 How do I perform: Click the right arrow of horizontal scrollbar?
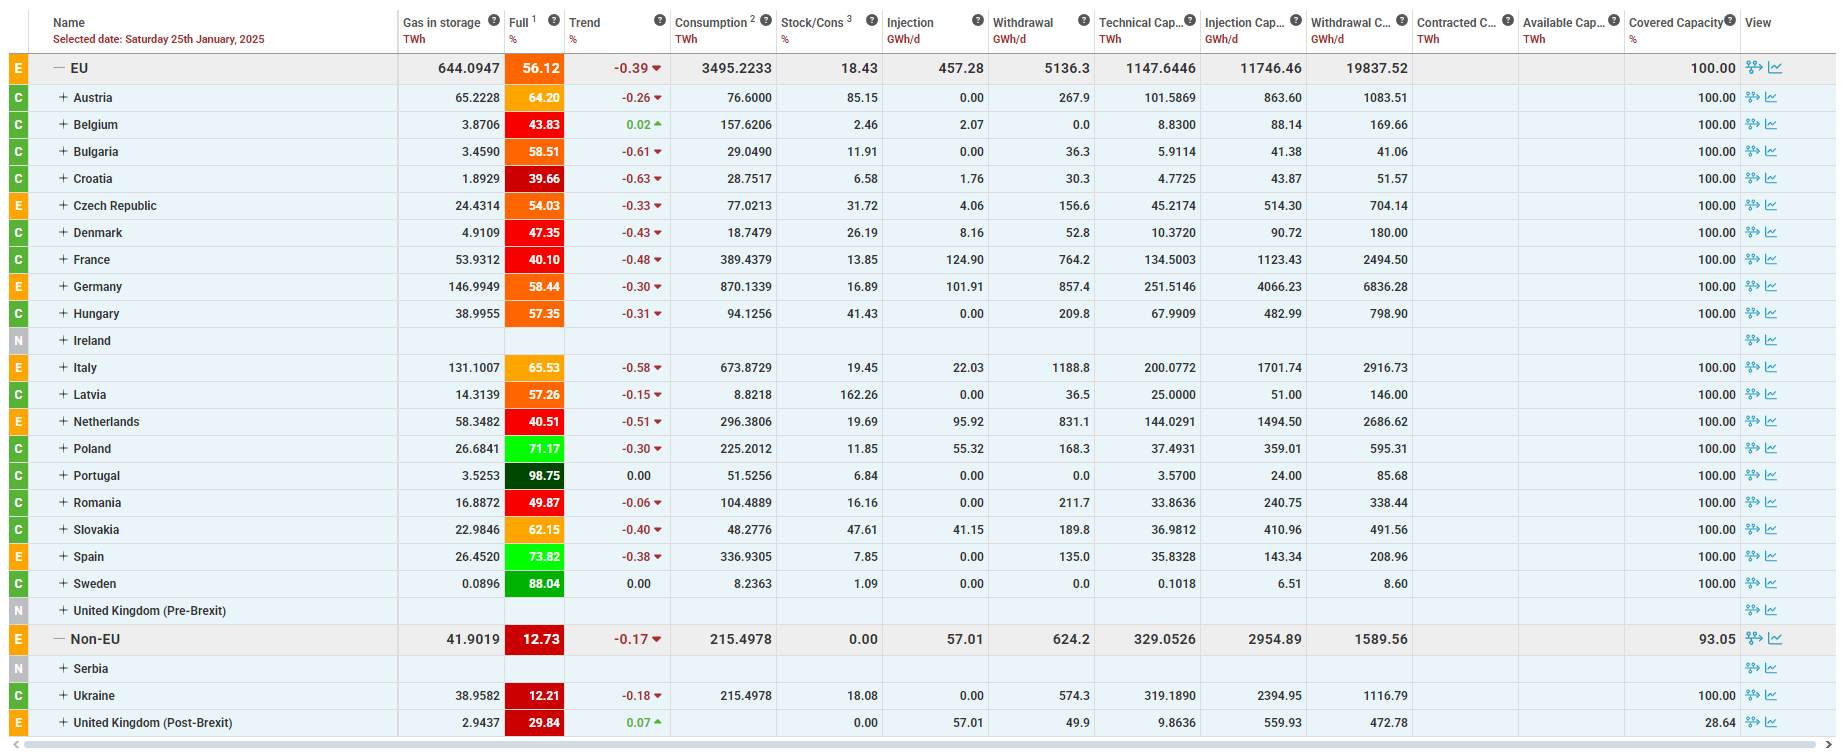pos(1829,745)
